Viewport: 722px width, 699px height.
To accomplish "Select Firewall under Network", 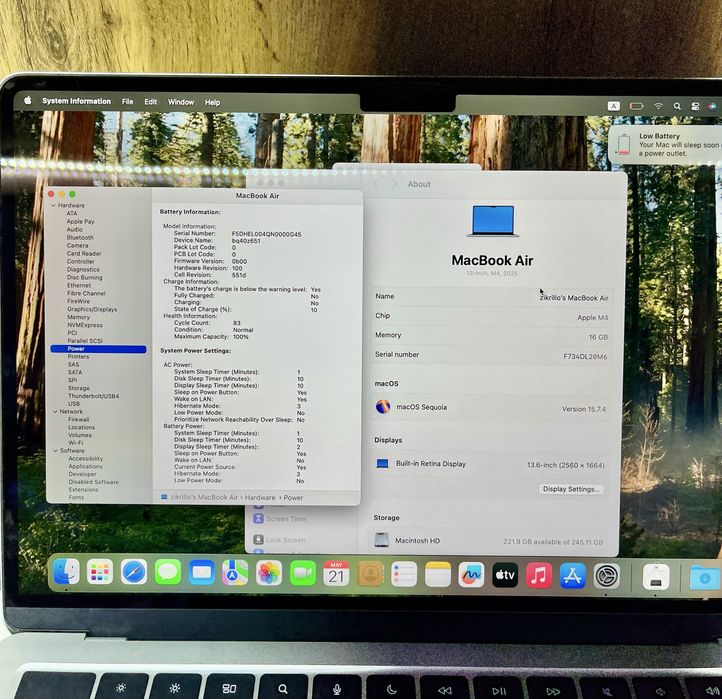I will [79, 419].
